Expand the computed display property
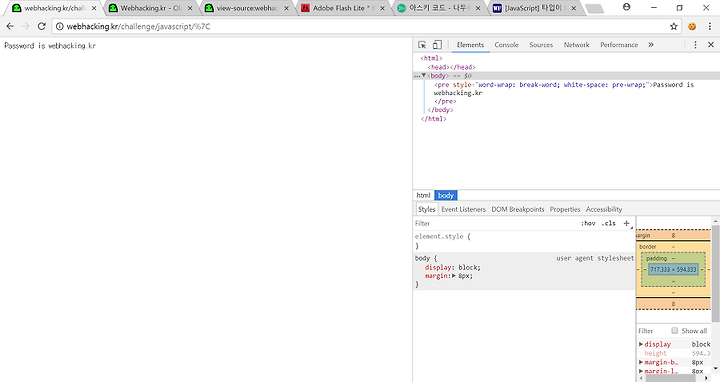 tap(641, 344)
